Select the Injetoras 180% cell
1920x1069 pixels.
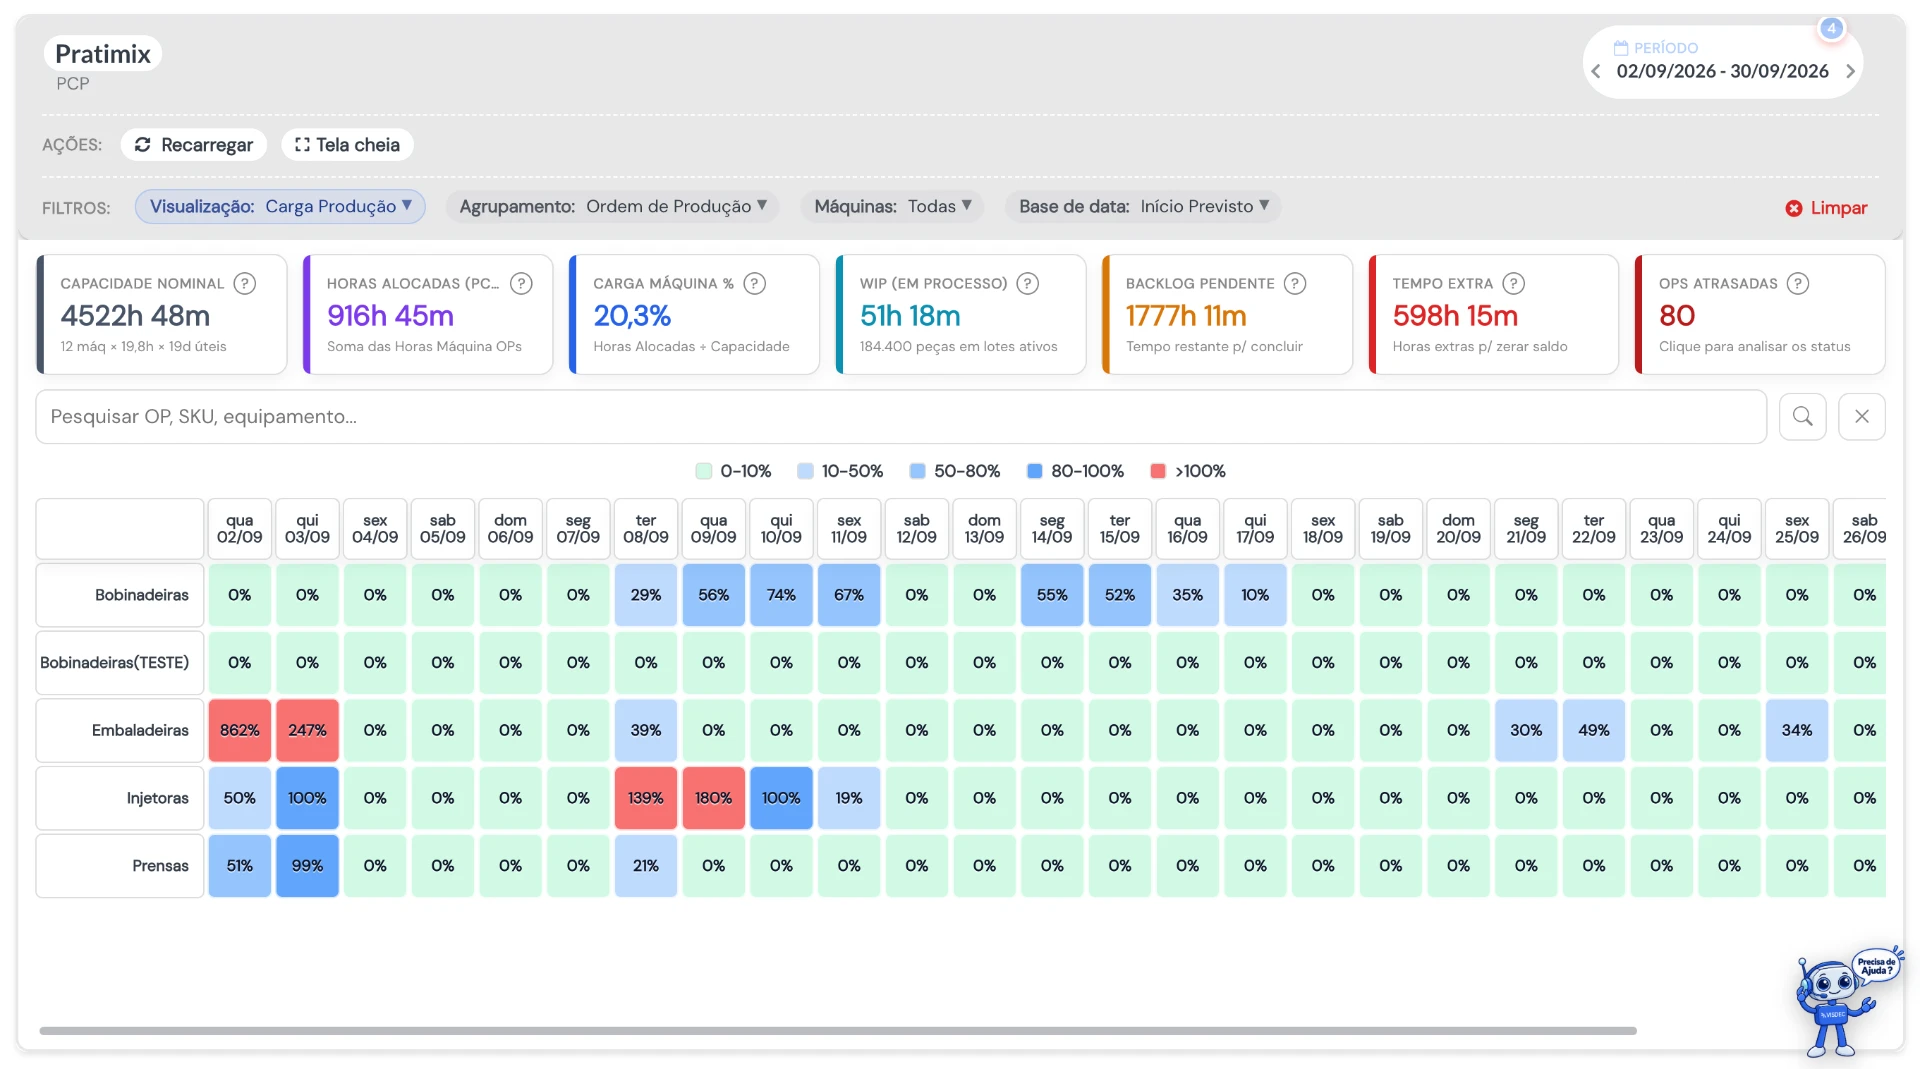coord(714,798)
